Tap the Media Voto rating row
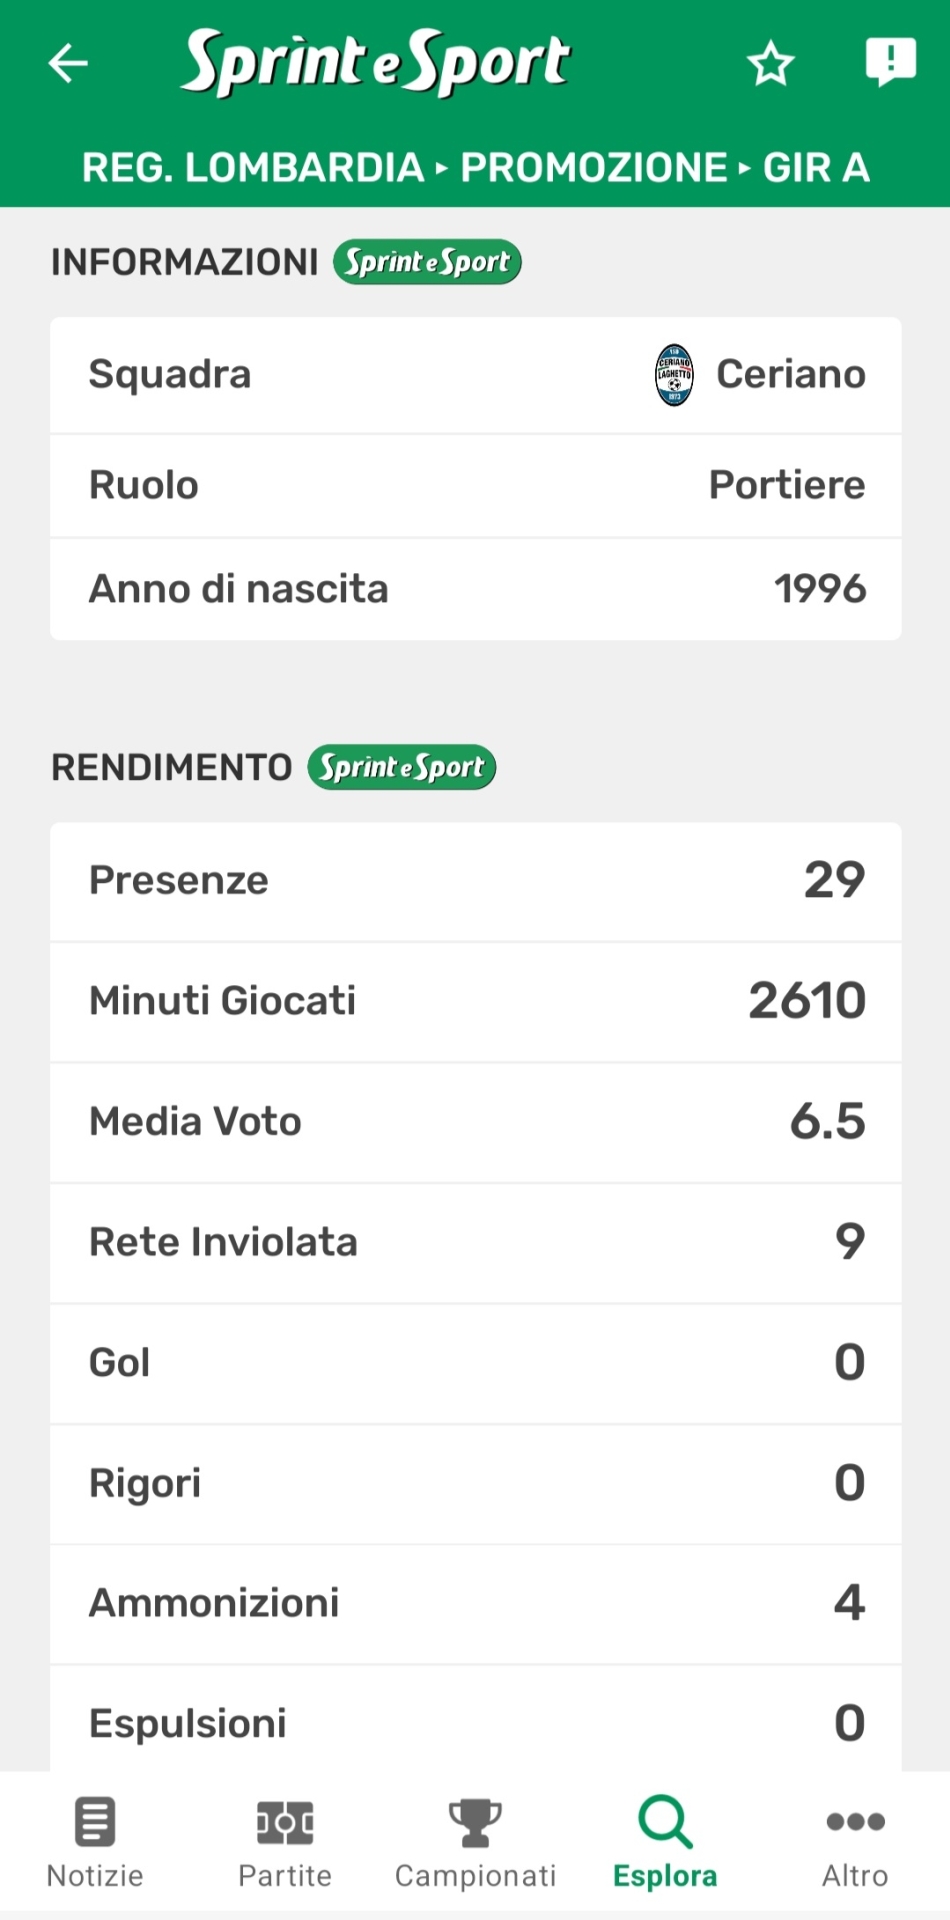 pos(475,1122)
